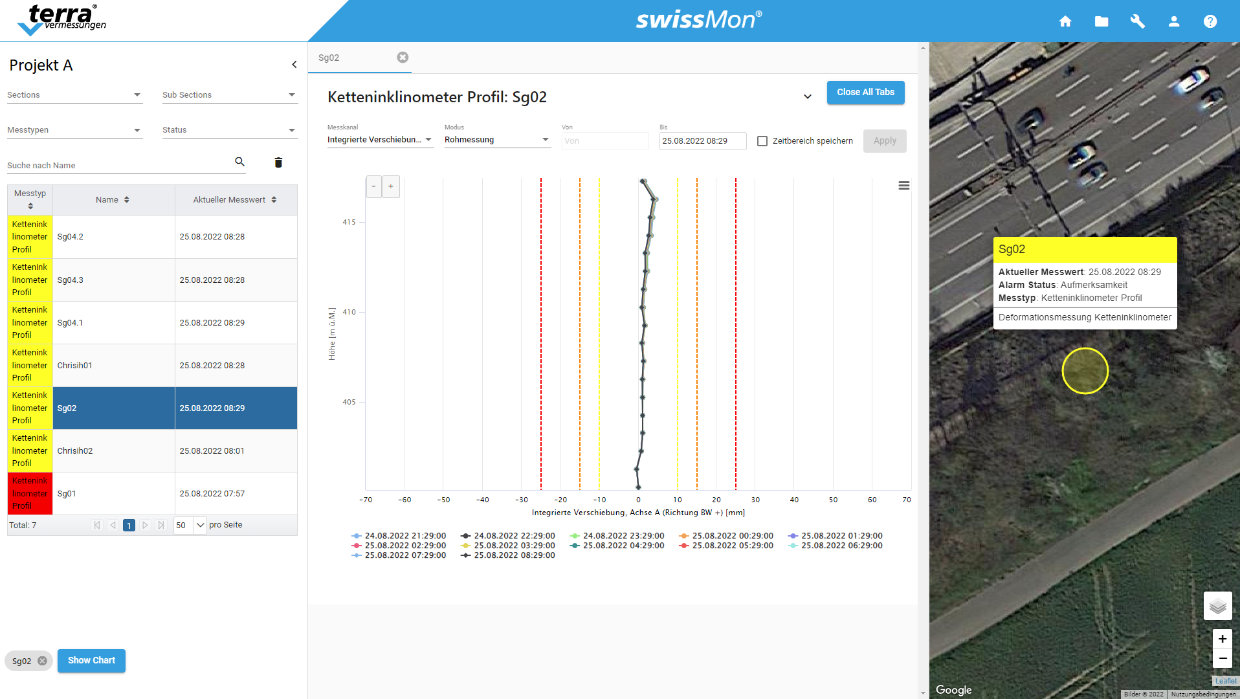Select the Sg01 row in table
Image resolution: width=1240 pixels, height=699 pixels.
(152, 493)
